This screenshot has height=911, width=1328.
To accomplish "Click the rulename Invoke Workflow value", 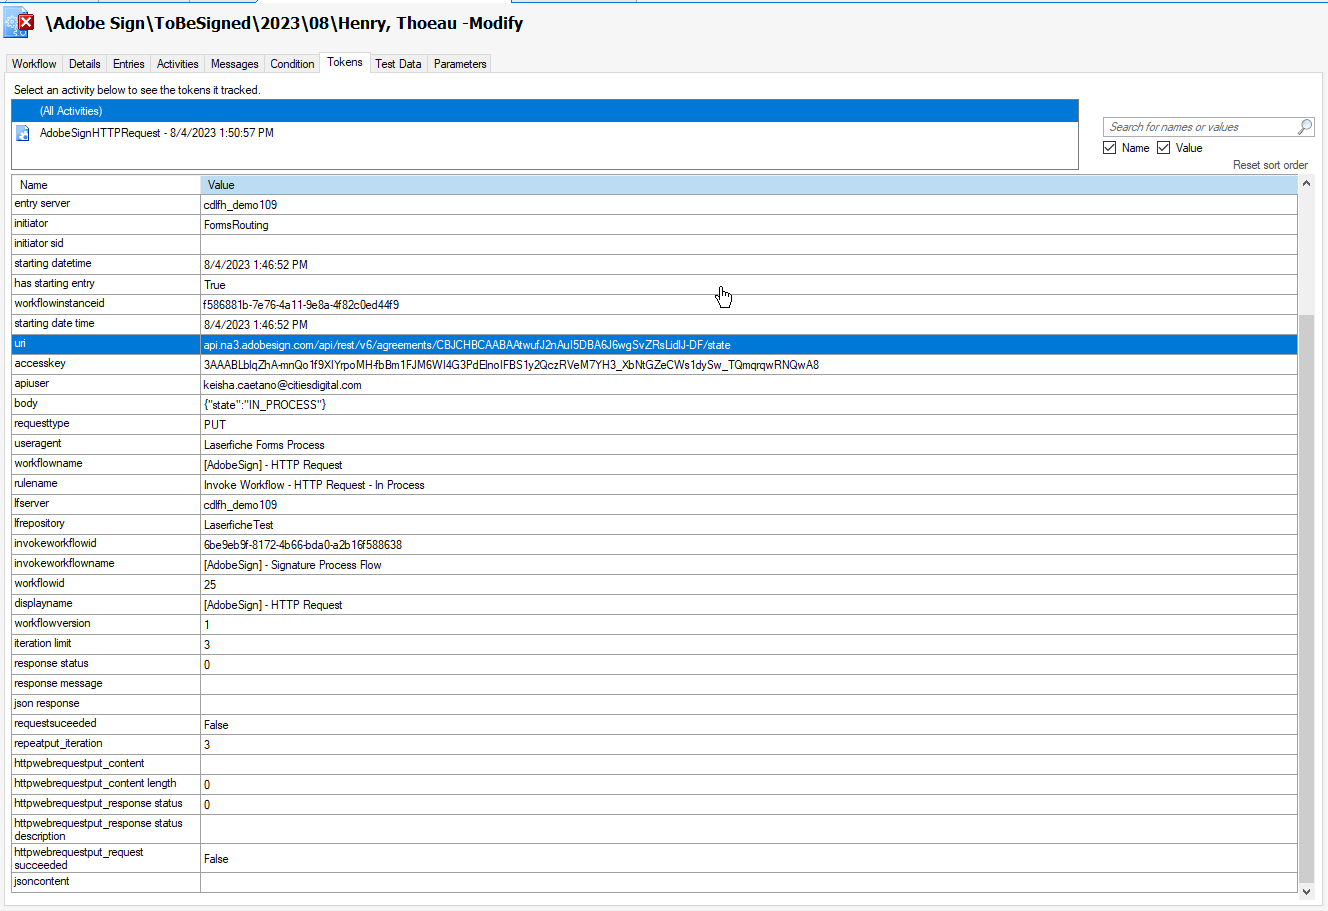I will click(x=314, y=485).
